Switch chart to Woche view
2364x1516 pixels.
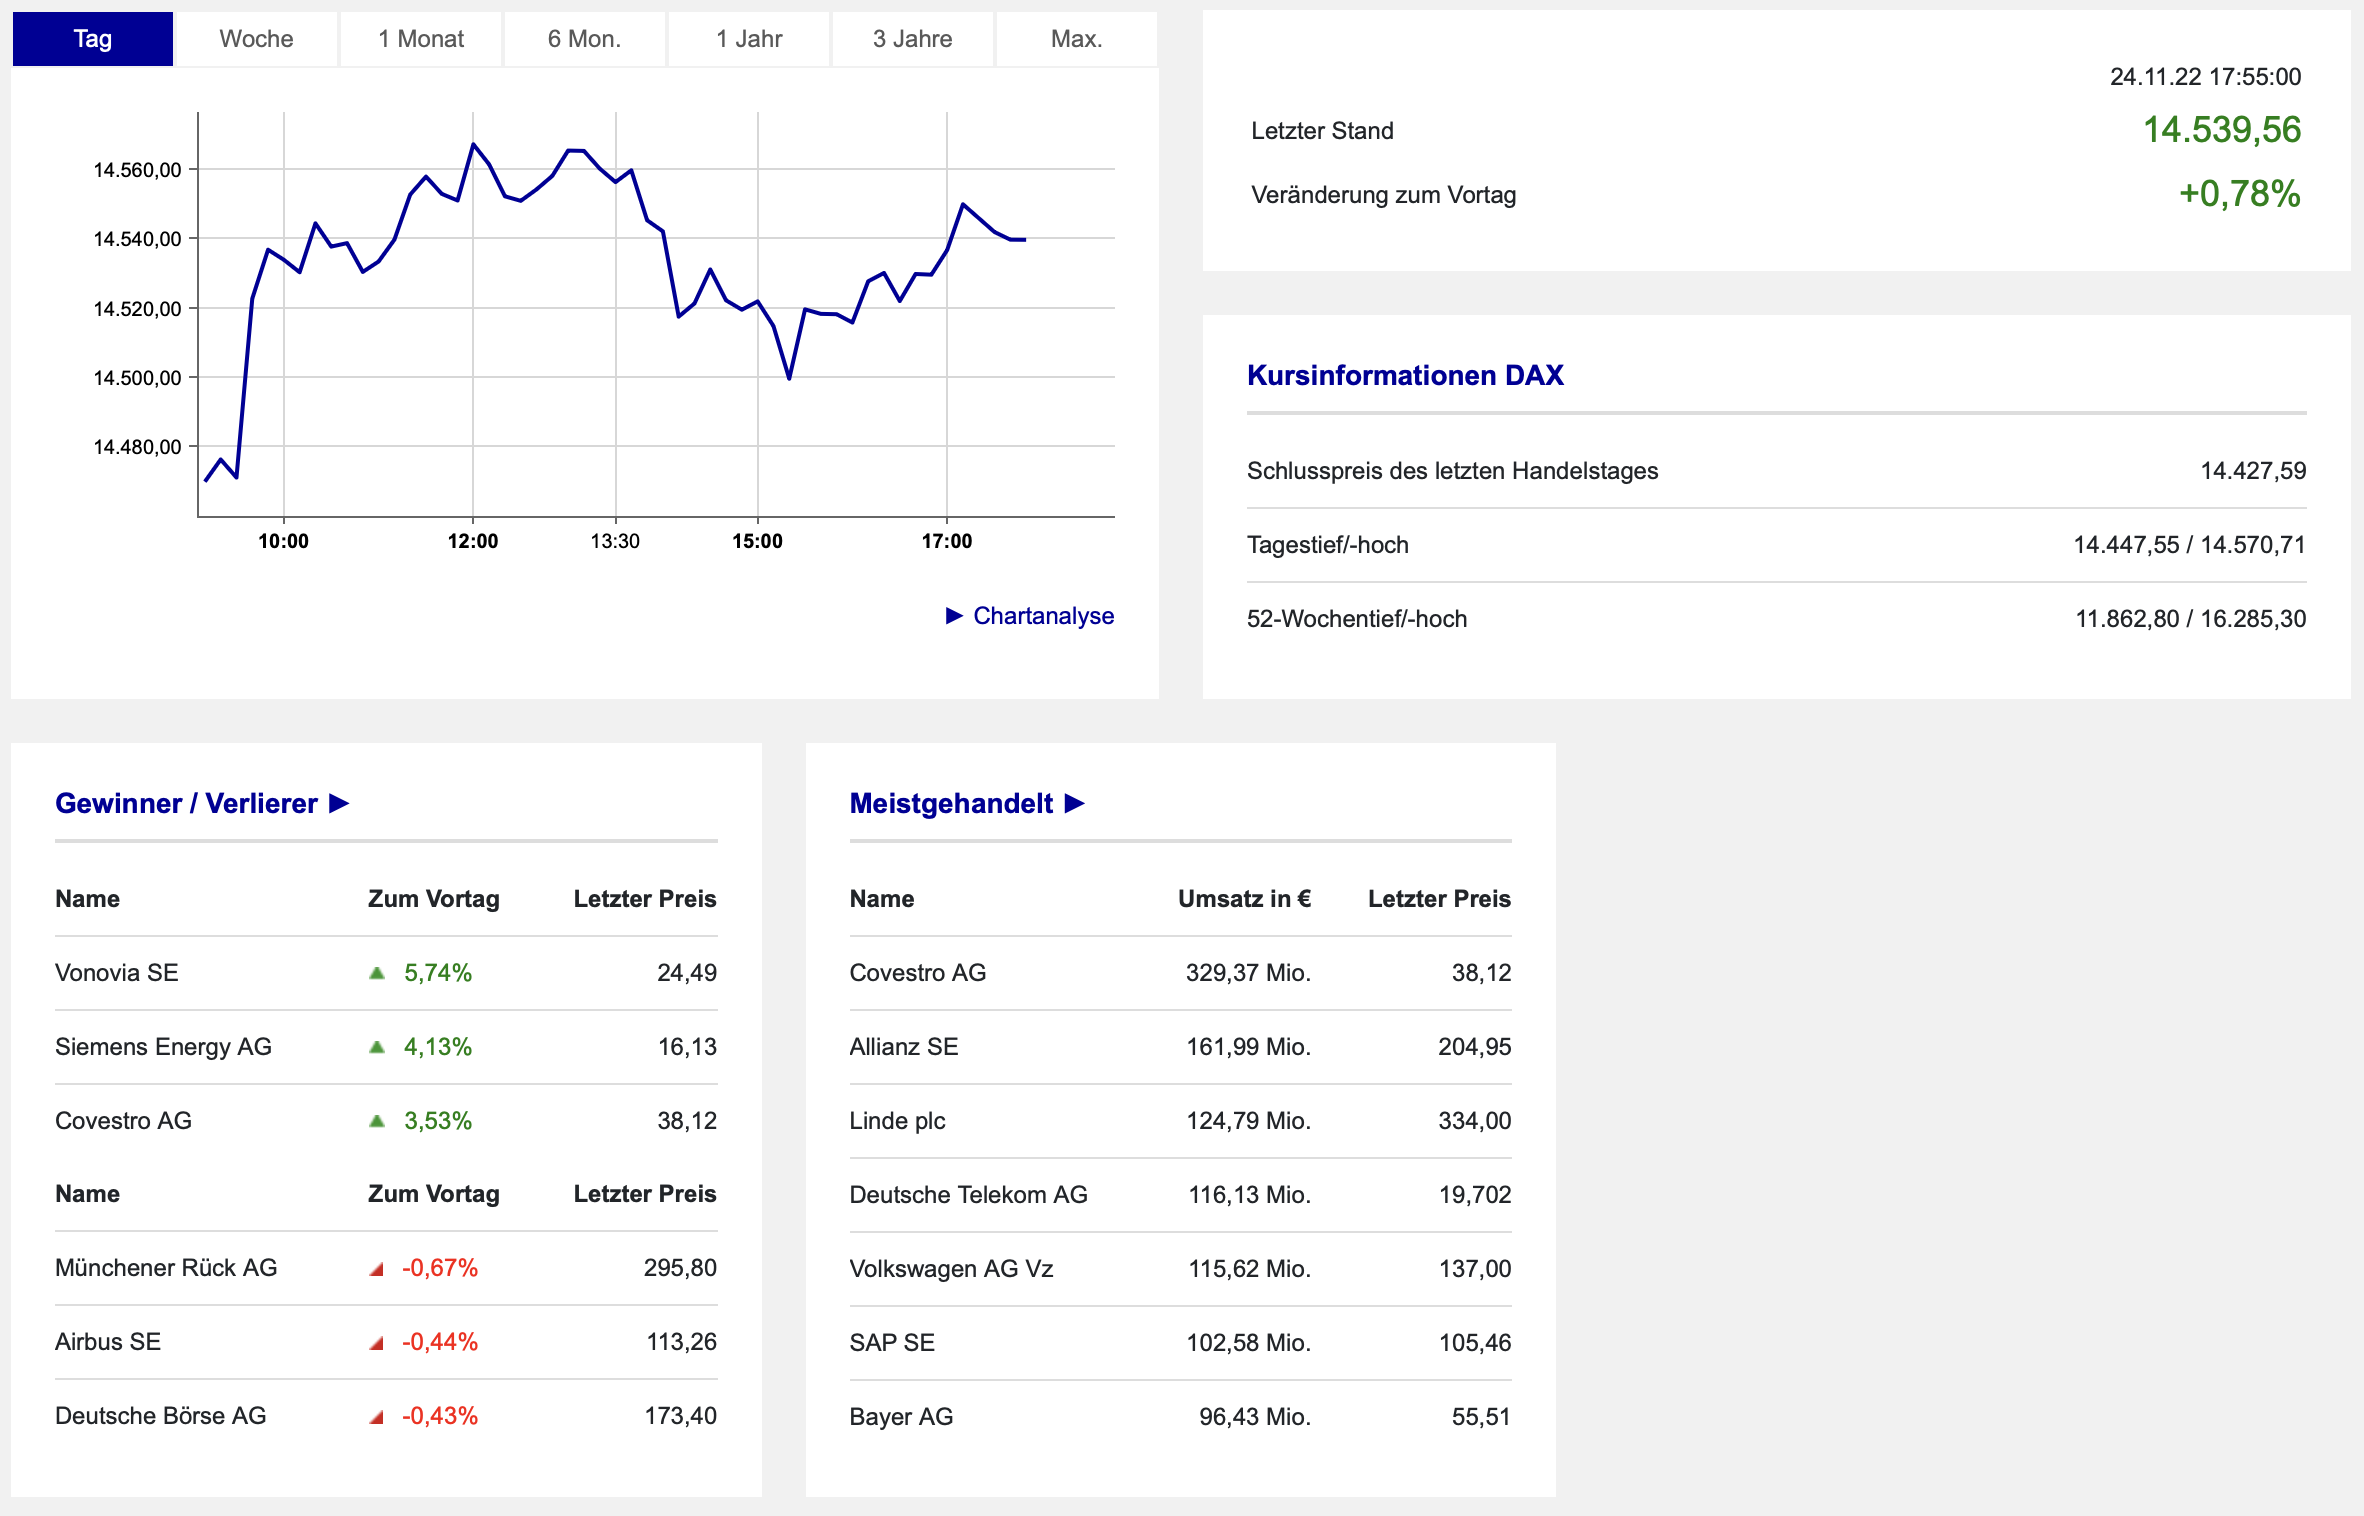[256, 39]
